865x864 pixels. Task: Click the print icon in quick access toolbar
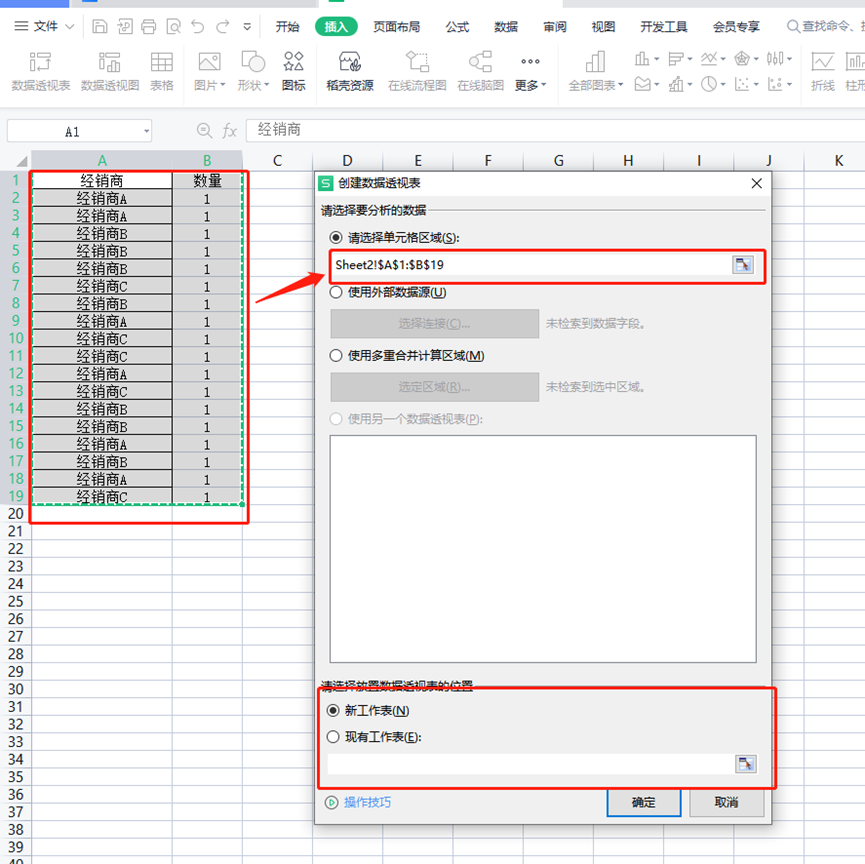tap(148, 26)
